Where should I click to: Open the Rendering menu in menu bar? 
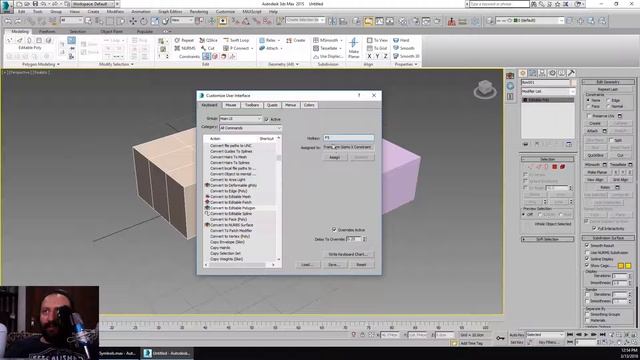(199, 12)
